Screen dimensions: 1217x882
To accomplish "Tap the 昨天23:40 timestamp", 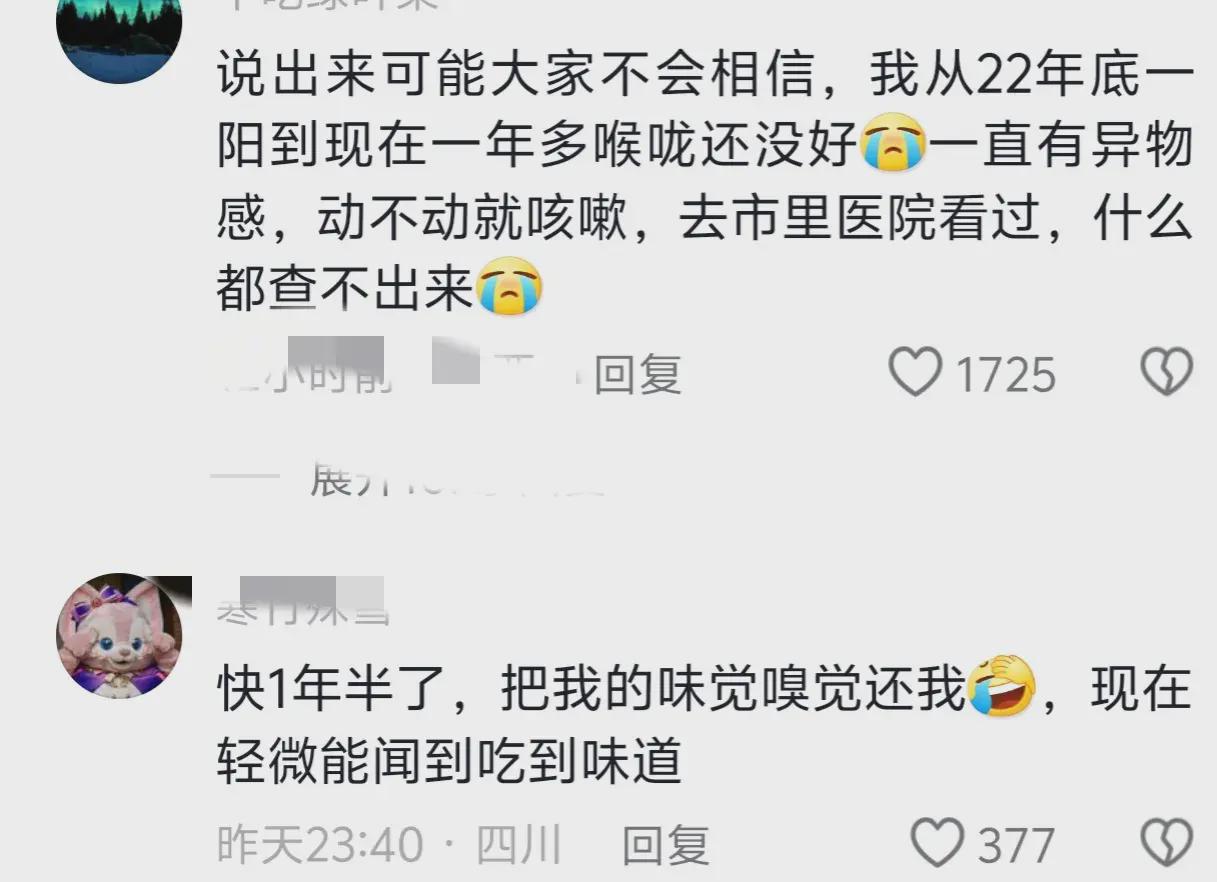I will pyautogui.click(x=320, y=846).
